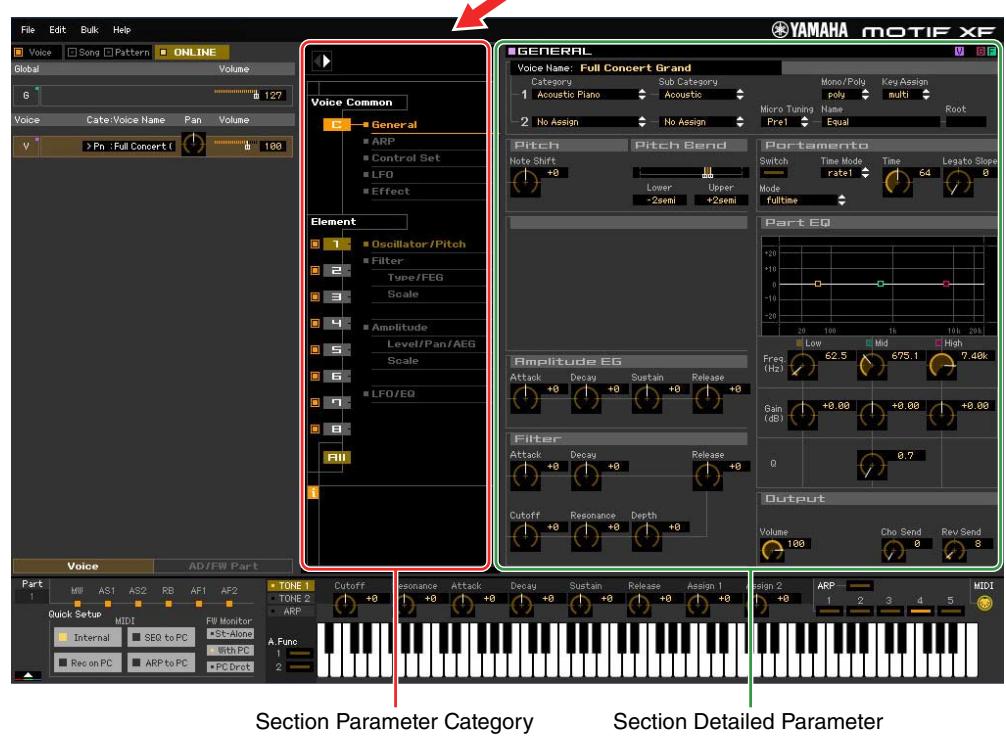
Task: Click the MIDI indicator icon
Action: 984,603
